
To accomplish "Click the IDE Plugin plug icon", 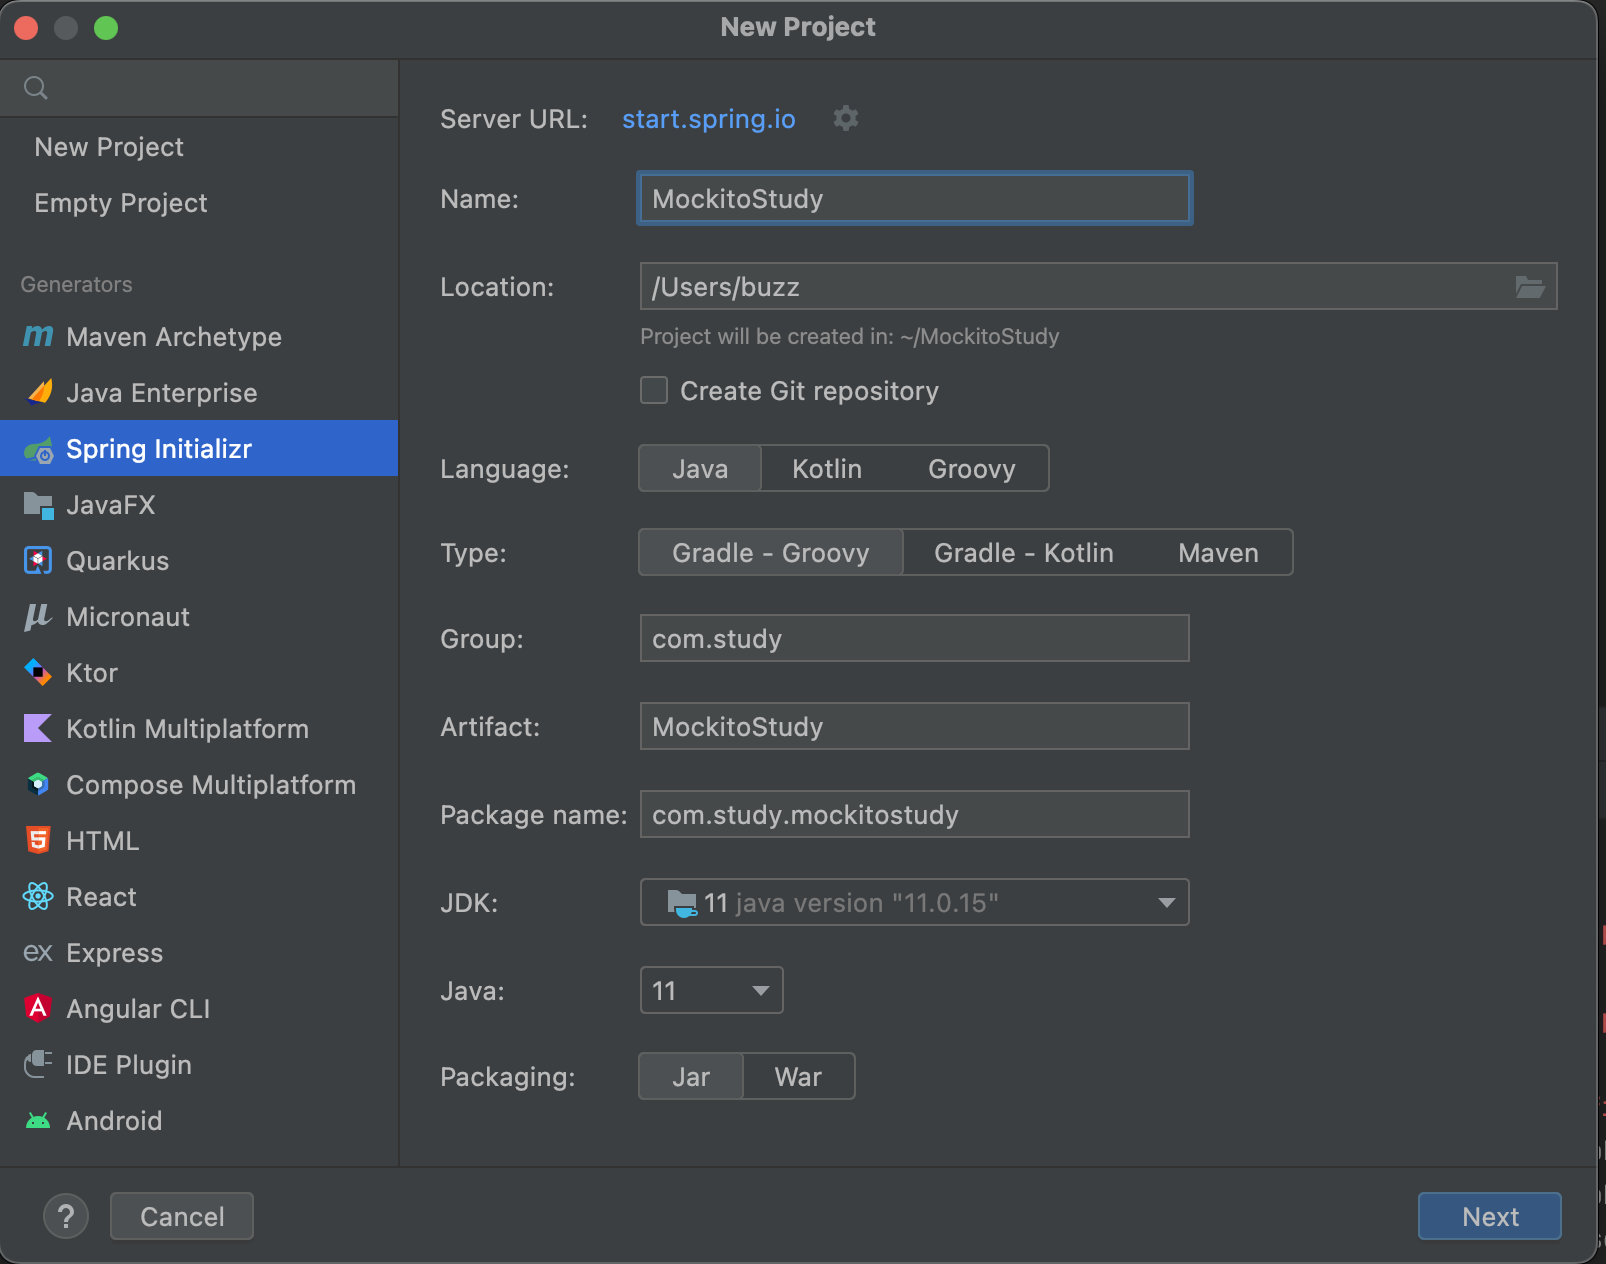I will (x=38, y=1064).
